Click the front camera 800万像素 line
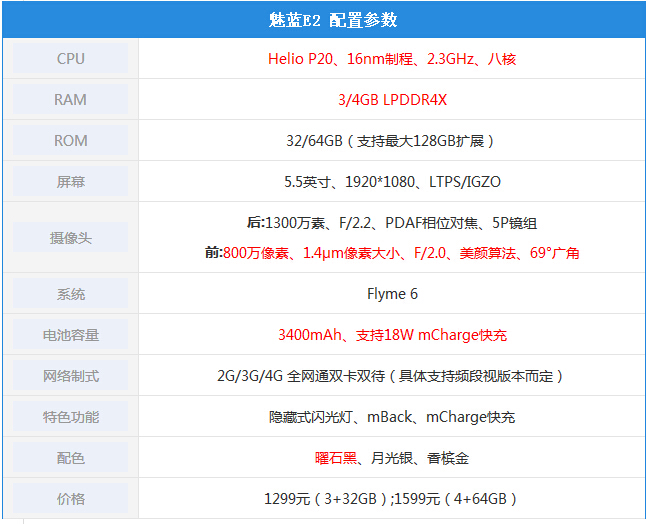This screenshot has height=524, width=649. [392, 252]
